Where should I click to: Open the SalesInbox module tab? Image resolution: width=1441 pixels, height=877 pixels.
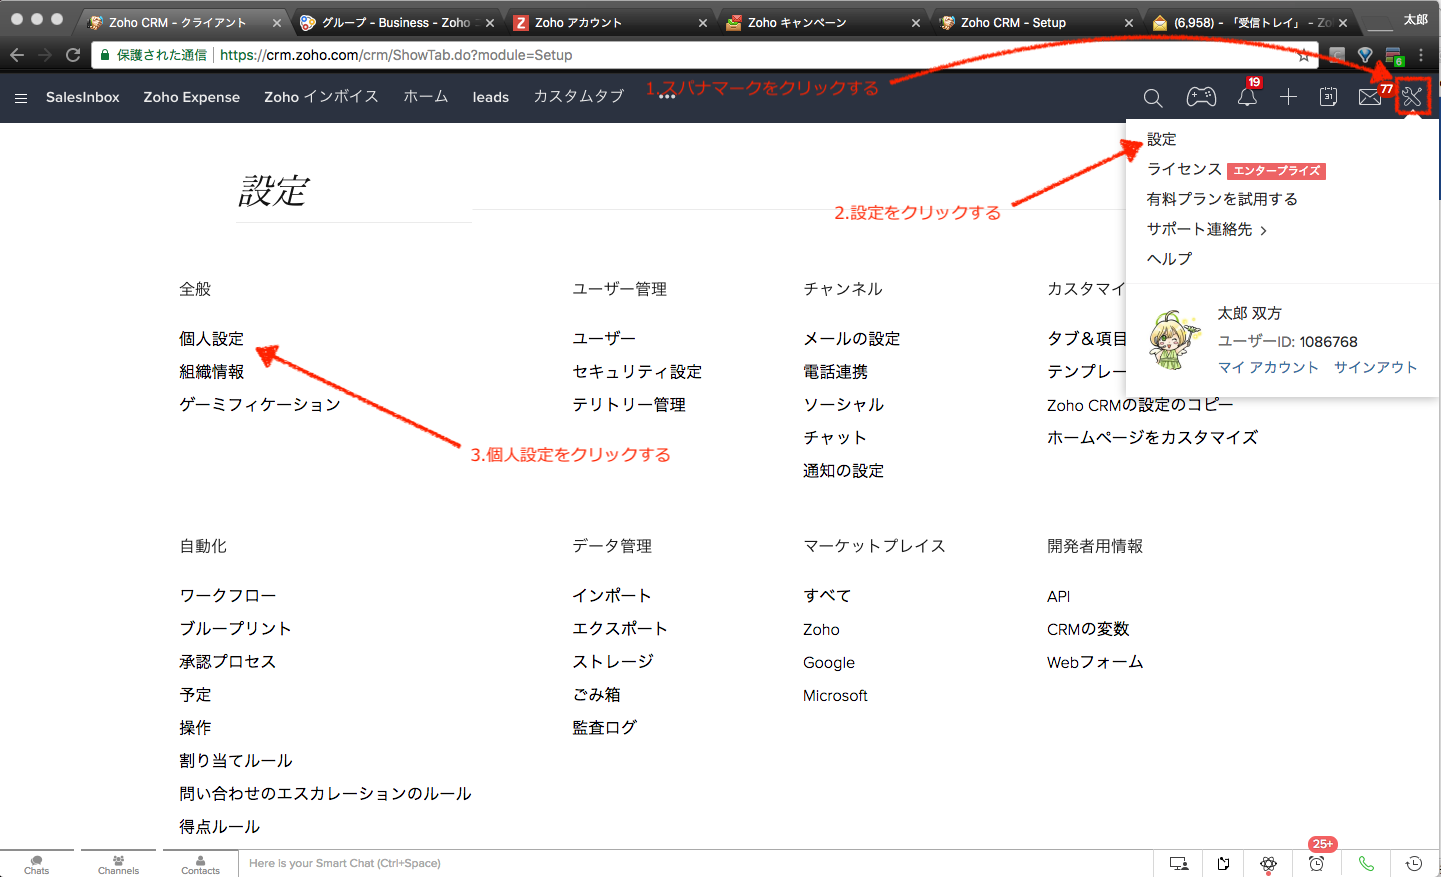(83, 97)
